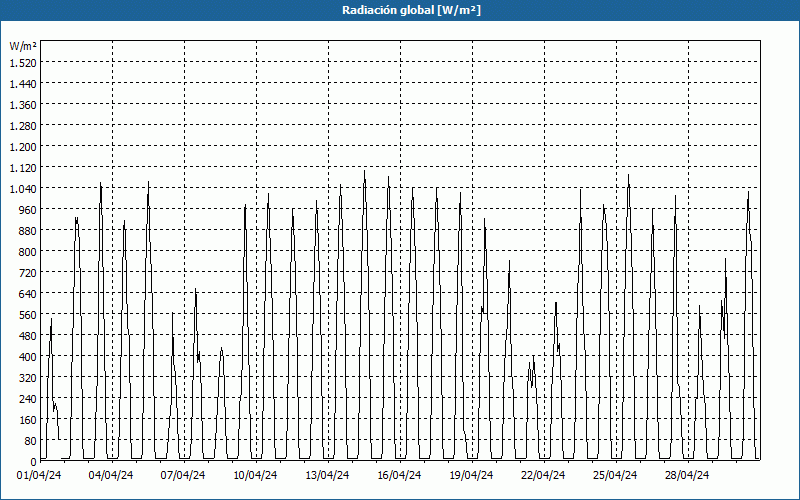Click the W/m² unit label on the axis
This screenshot has height=500, width=800.
23,46
